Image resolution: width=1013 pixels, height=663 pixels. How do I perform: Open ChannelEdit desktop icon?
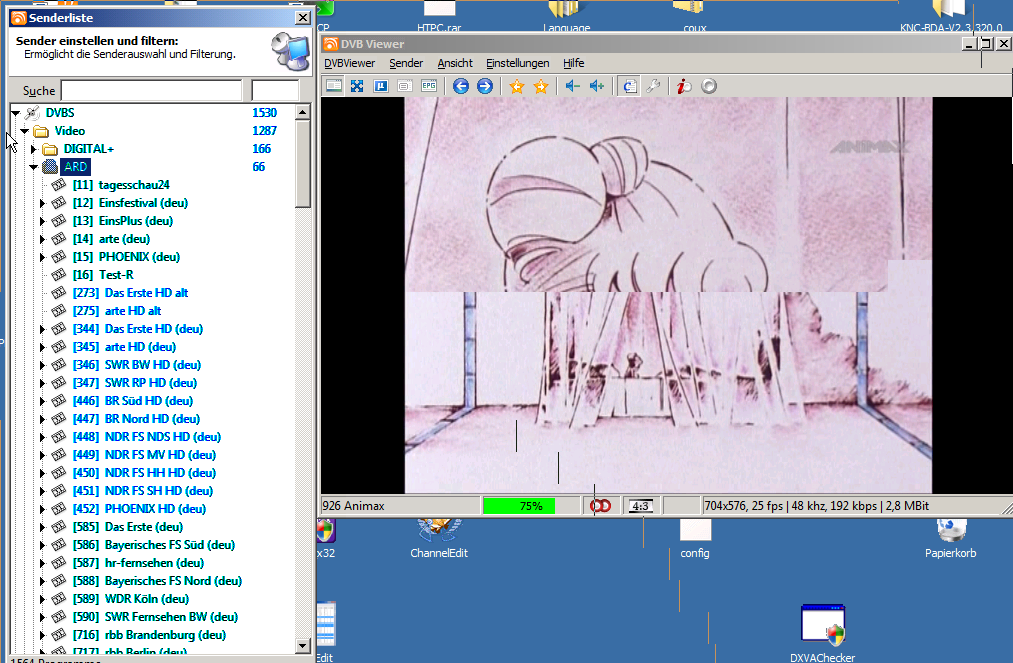tap(439, 539)
